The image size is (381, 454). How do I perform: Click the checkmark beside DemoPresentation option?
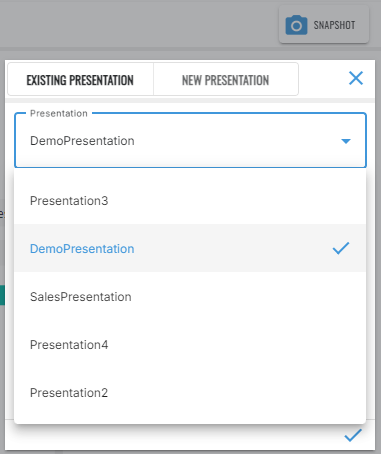tap(341, 248)
